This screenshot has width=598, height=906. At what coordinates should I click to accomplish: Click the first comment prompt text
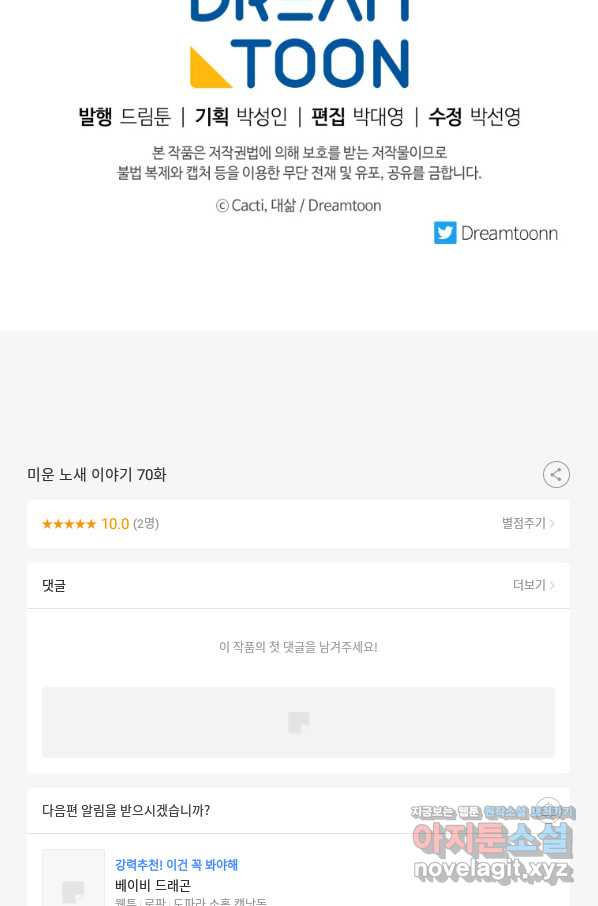298,647
